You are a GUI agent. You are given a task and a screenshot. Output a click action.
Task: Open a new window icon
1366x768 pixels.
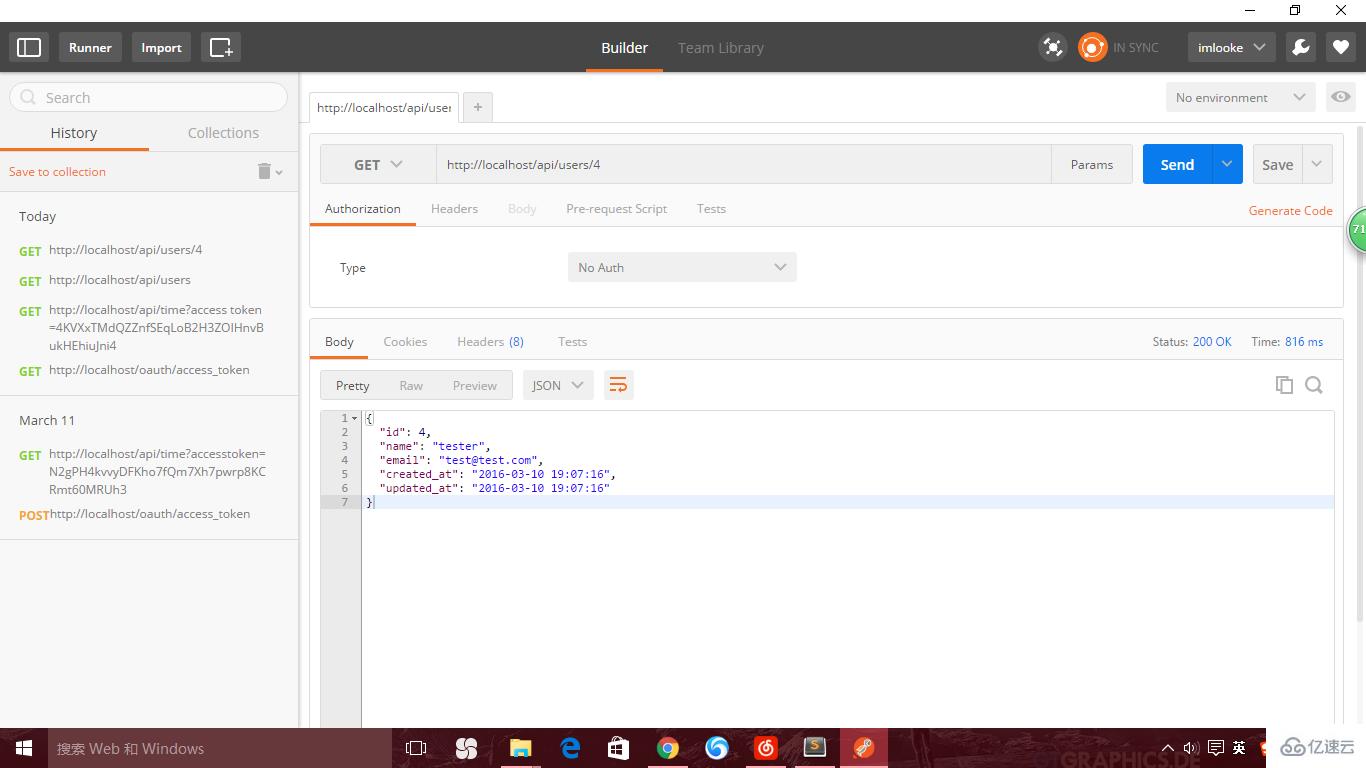221,47
